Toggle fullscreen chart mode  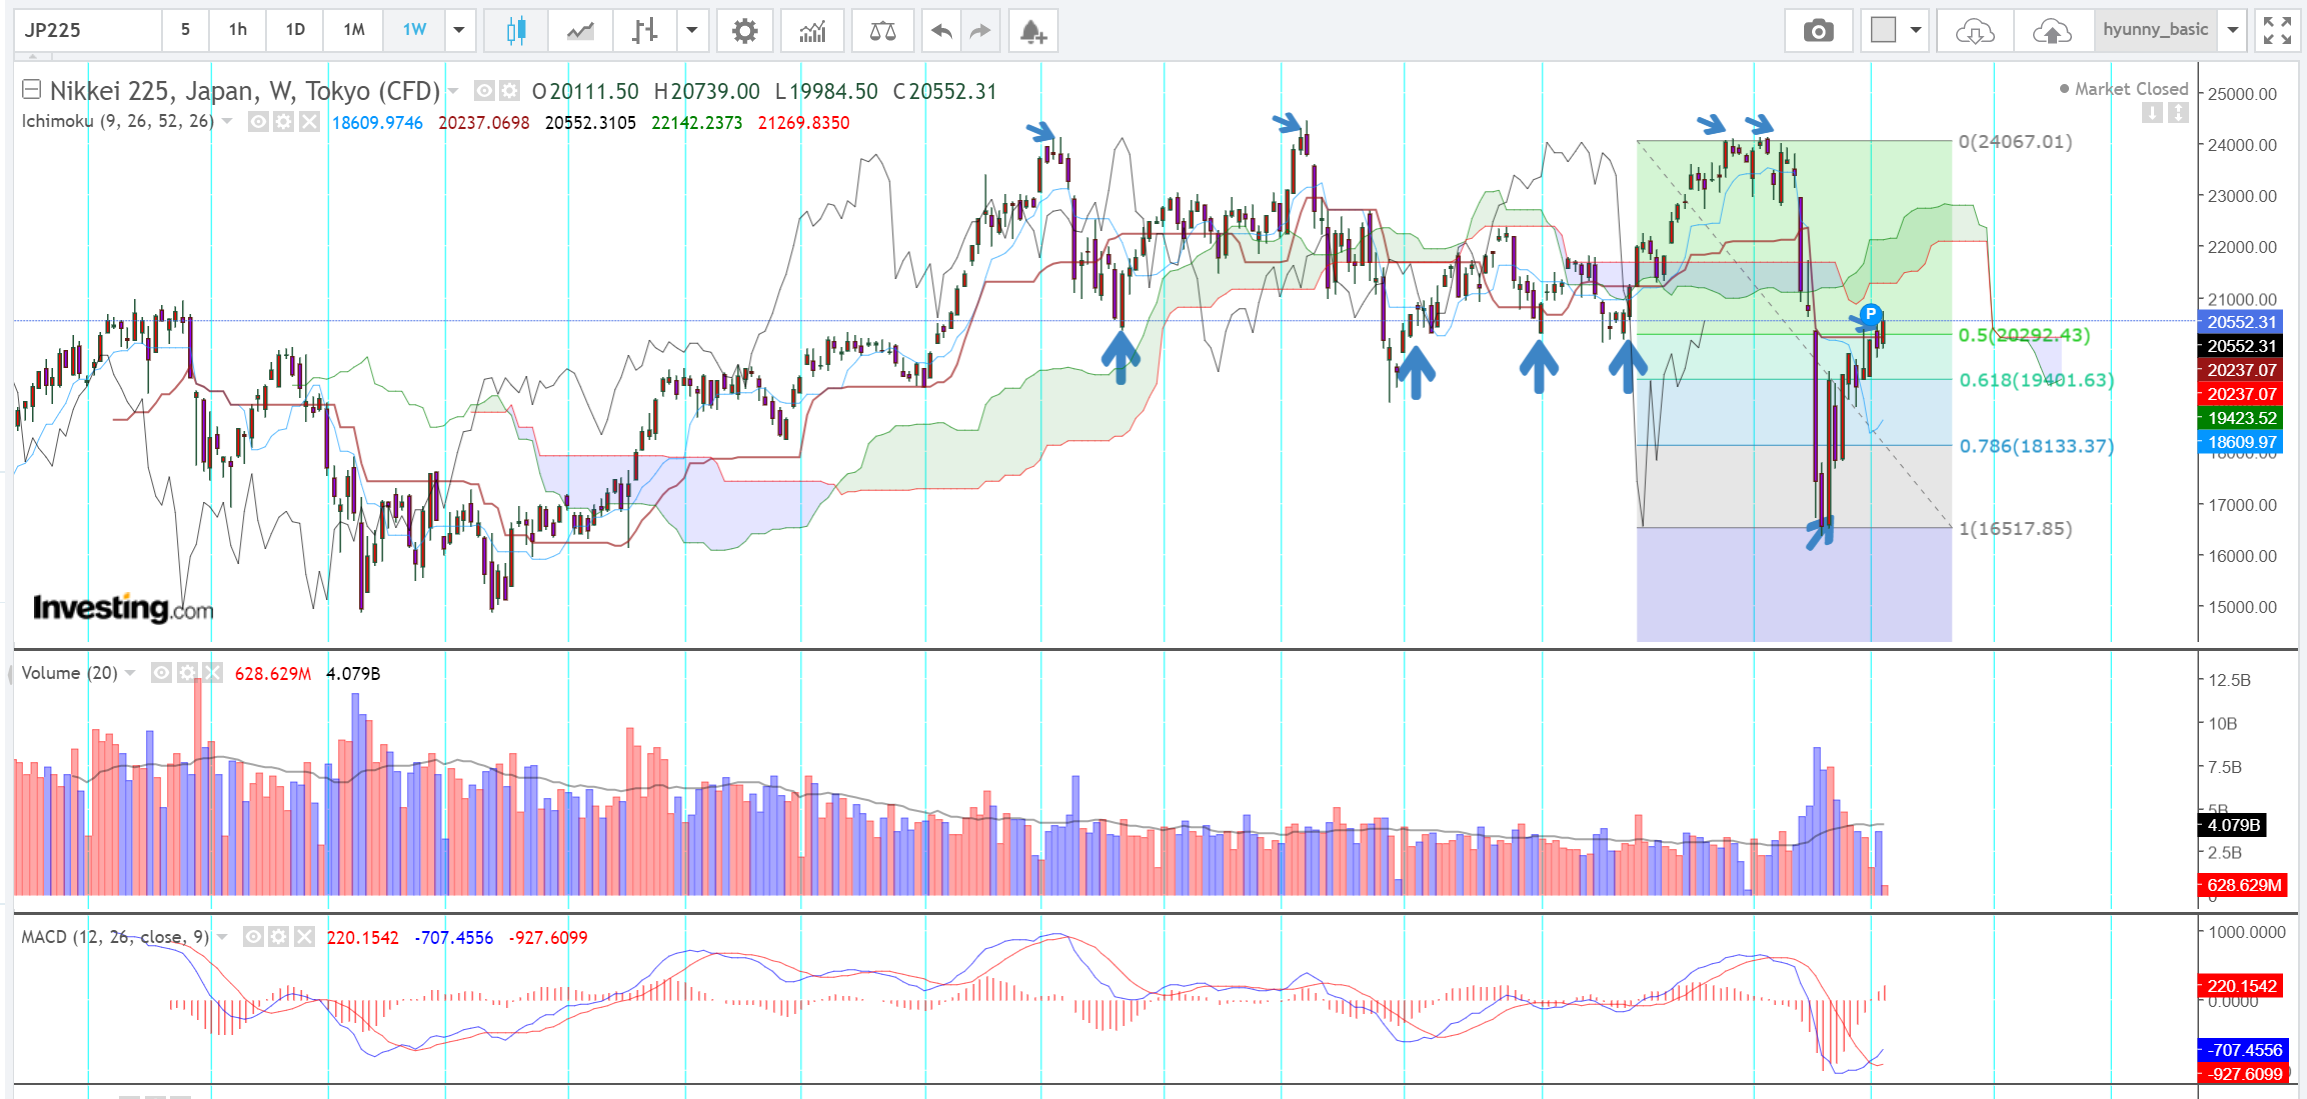[x=2277, y=31]
